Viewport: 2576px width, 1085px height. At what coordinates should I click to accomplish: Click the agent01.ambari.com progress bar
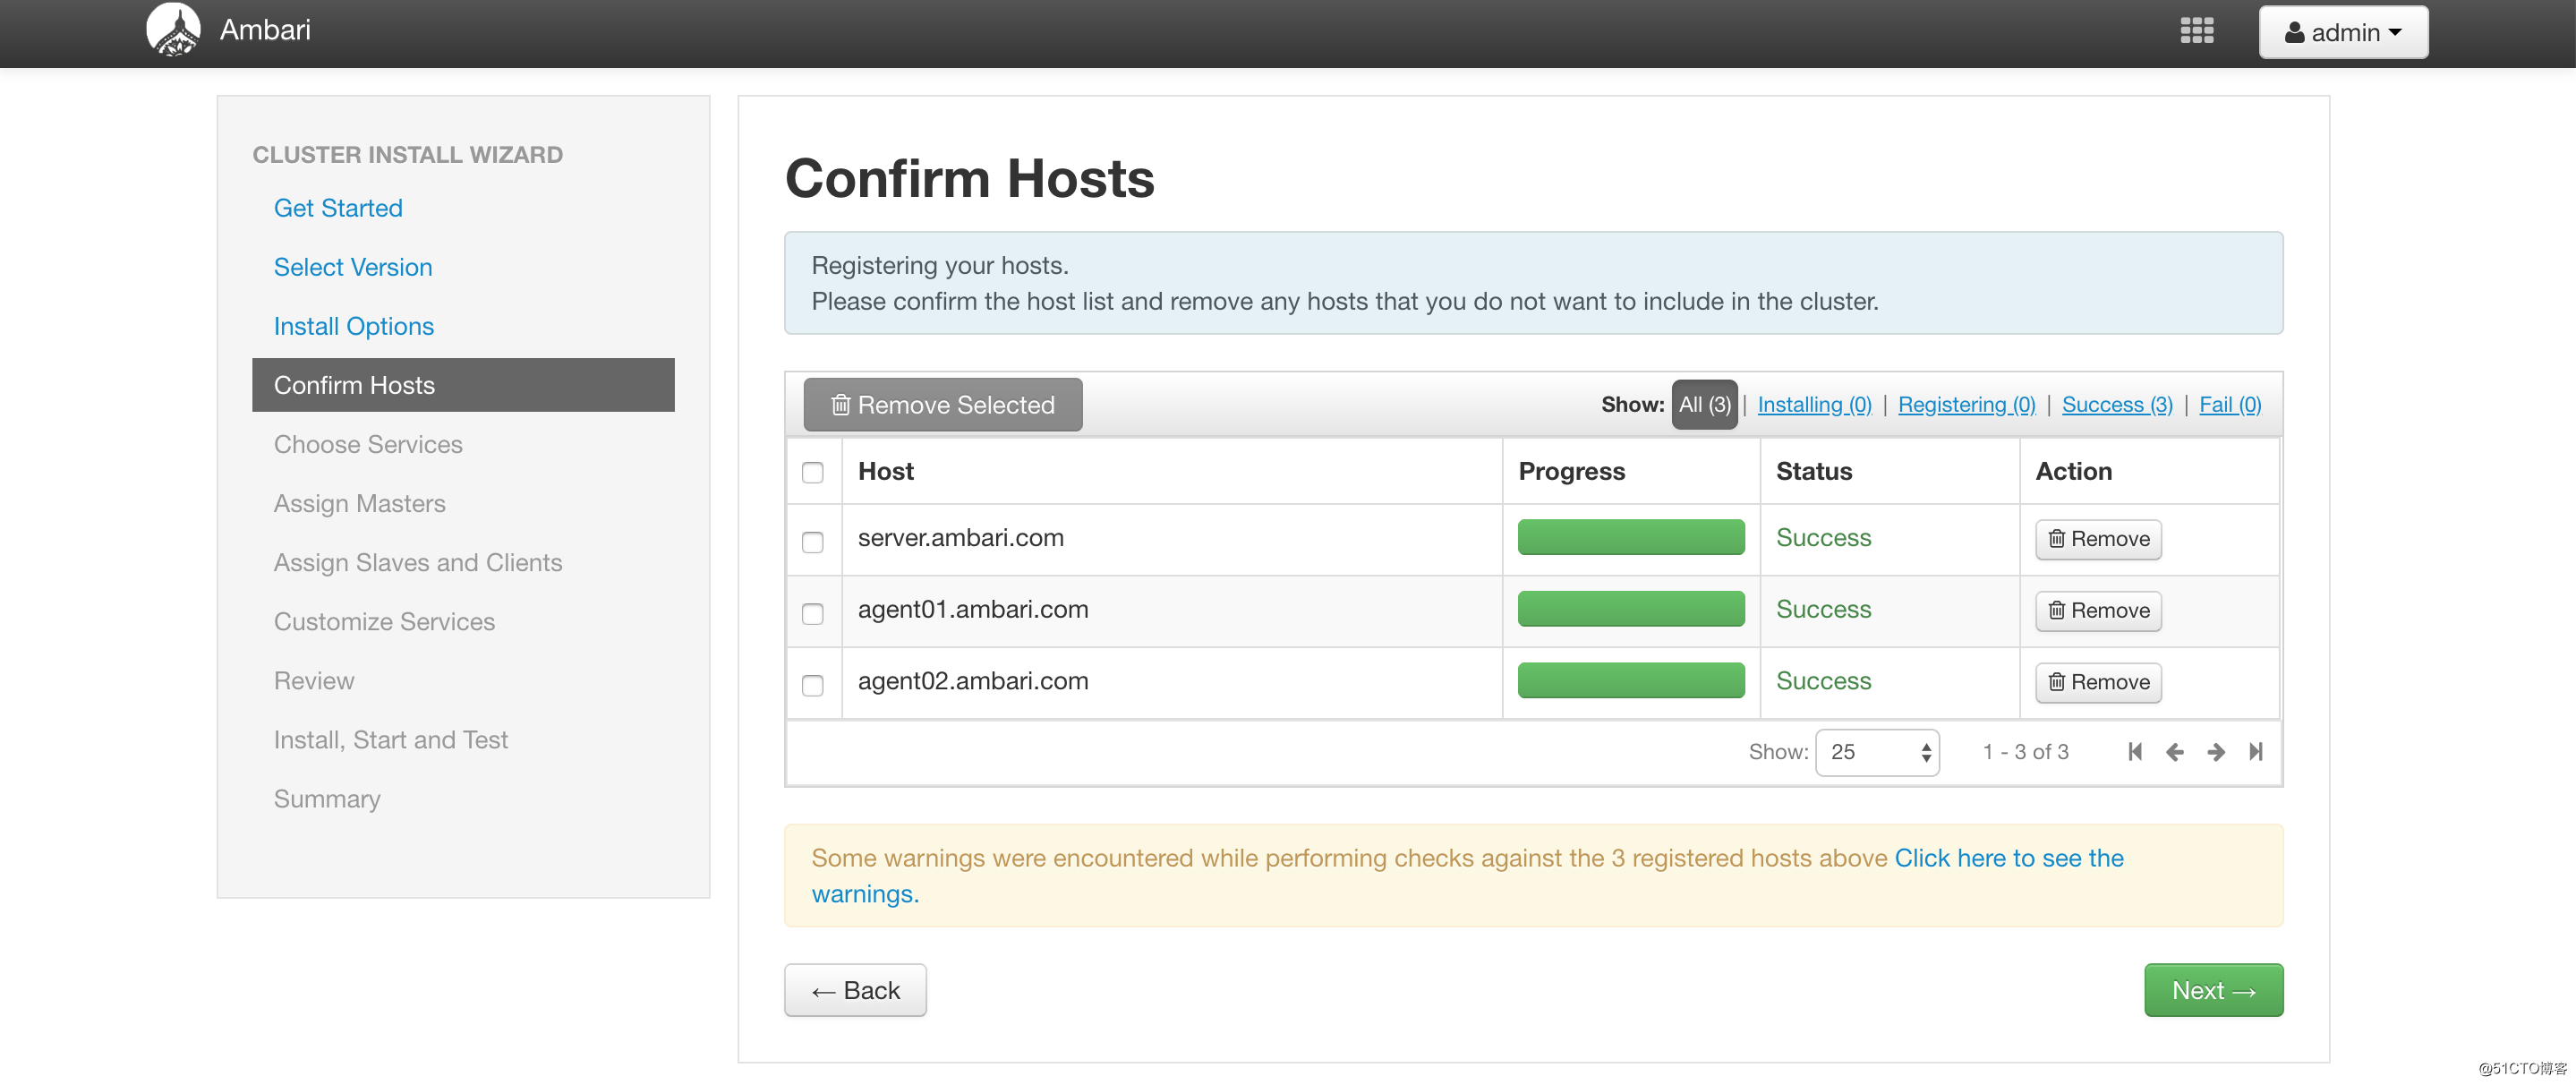point(1630,608)
